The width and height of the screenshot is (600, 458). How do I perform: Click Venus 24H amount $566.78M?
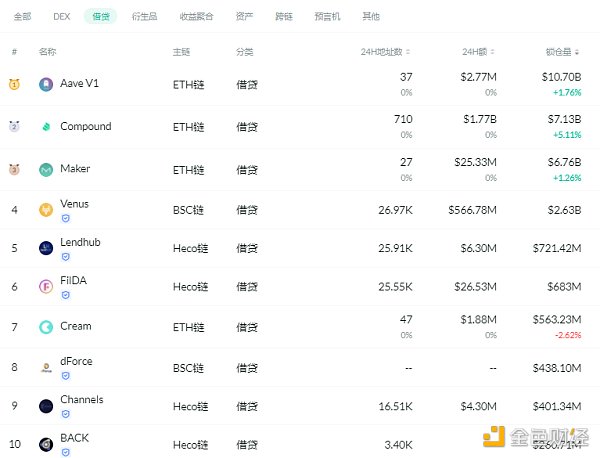(x=472, y=210)
